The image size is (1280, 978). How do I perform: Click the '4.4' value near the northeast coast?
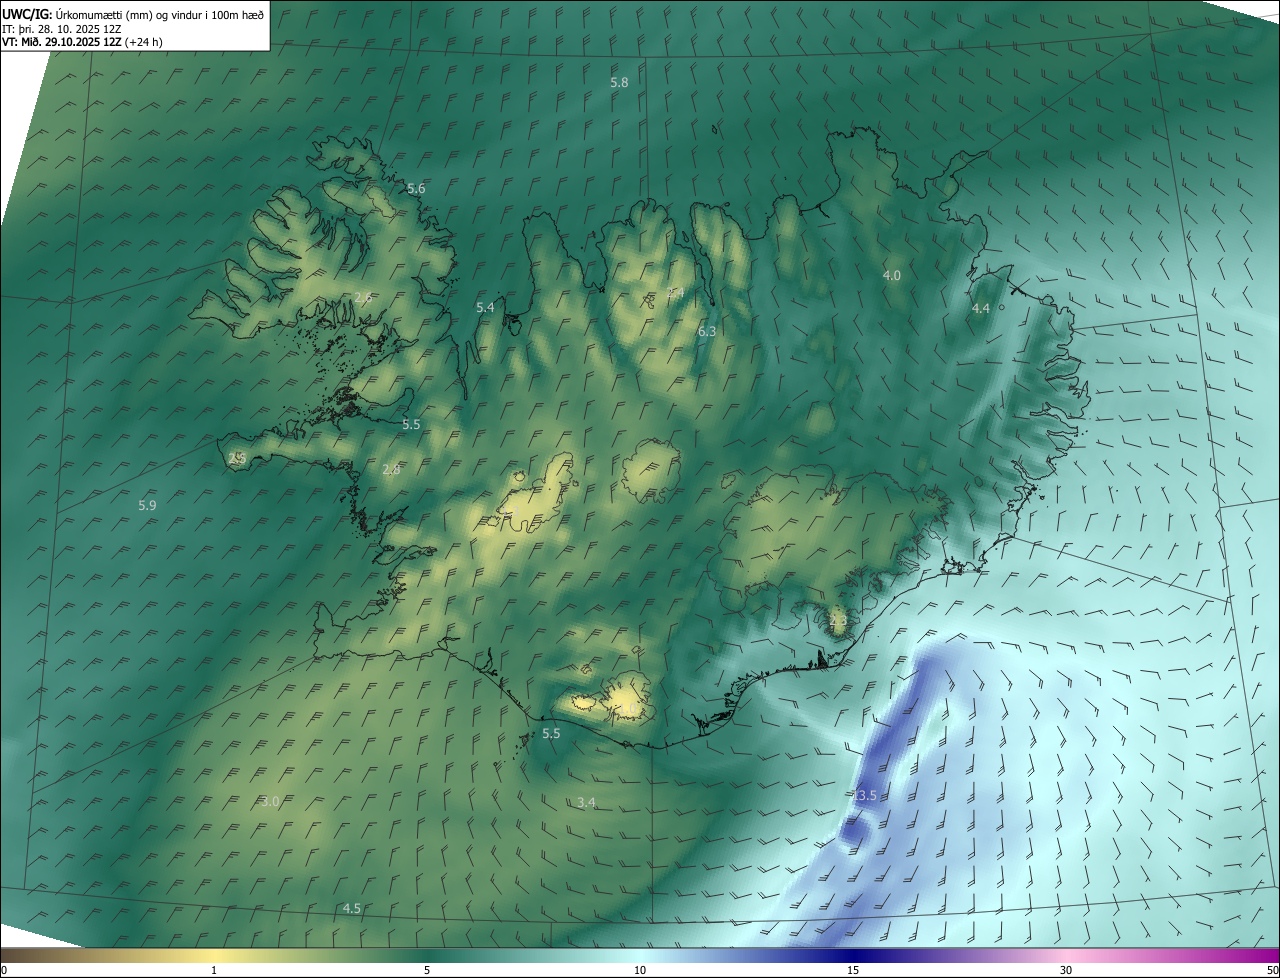point(981,308)
